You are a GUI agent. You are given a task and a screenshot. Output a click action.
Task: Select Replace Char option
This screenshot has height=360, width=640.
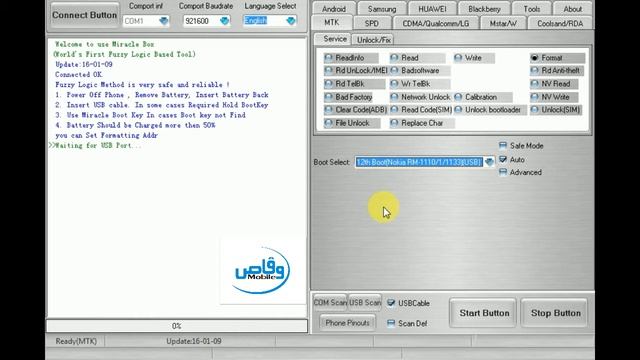422,123
